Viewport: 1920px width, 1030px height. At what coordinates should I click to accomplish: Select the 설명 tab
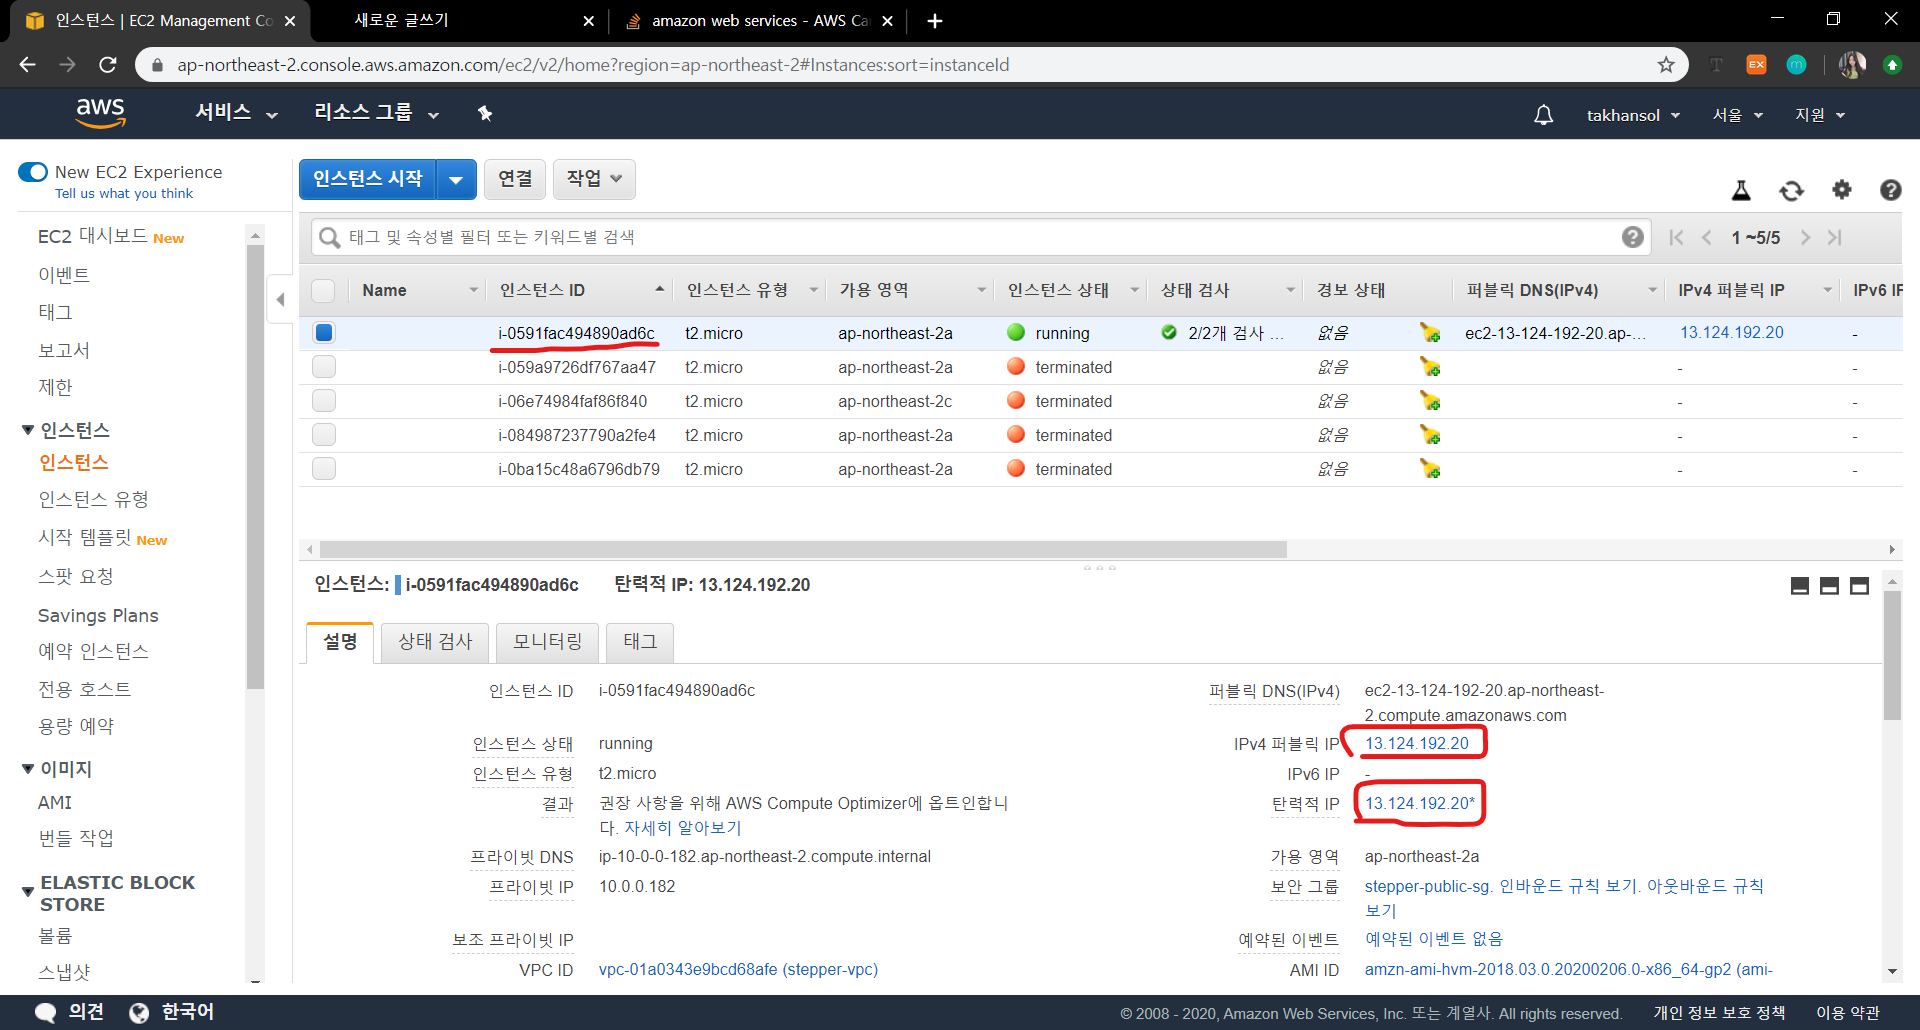pyautogui.click(x=340, y=642)
